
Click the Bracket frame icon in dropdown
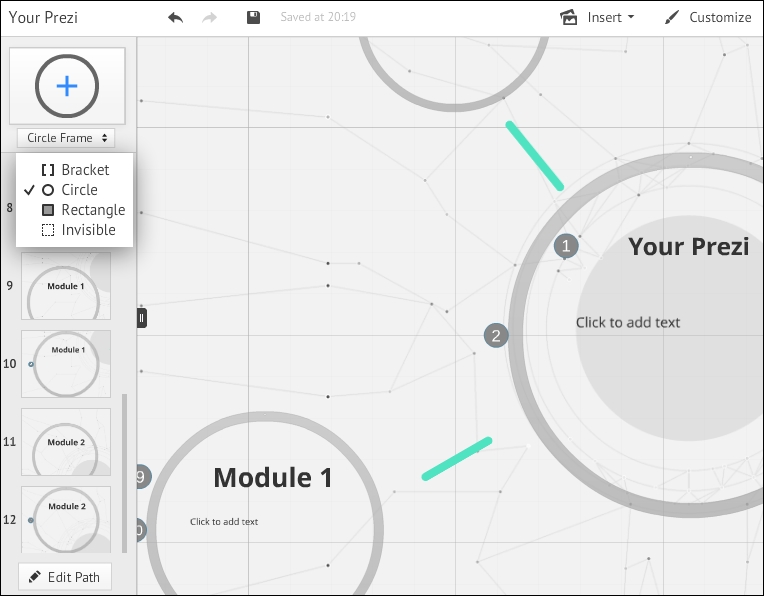point(48,170)
